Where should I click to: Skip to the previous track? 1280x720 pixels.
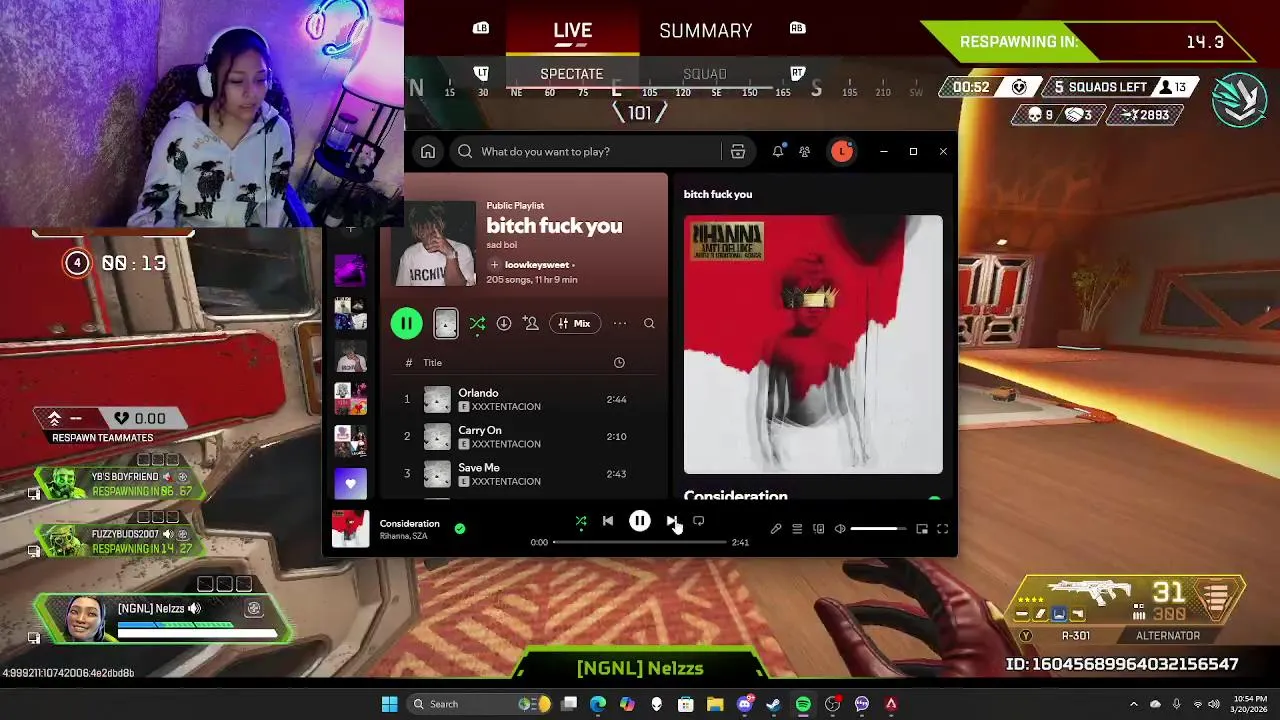608,521
